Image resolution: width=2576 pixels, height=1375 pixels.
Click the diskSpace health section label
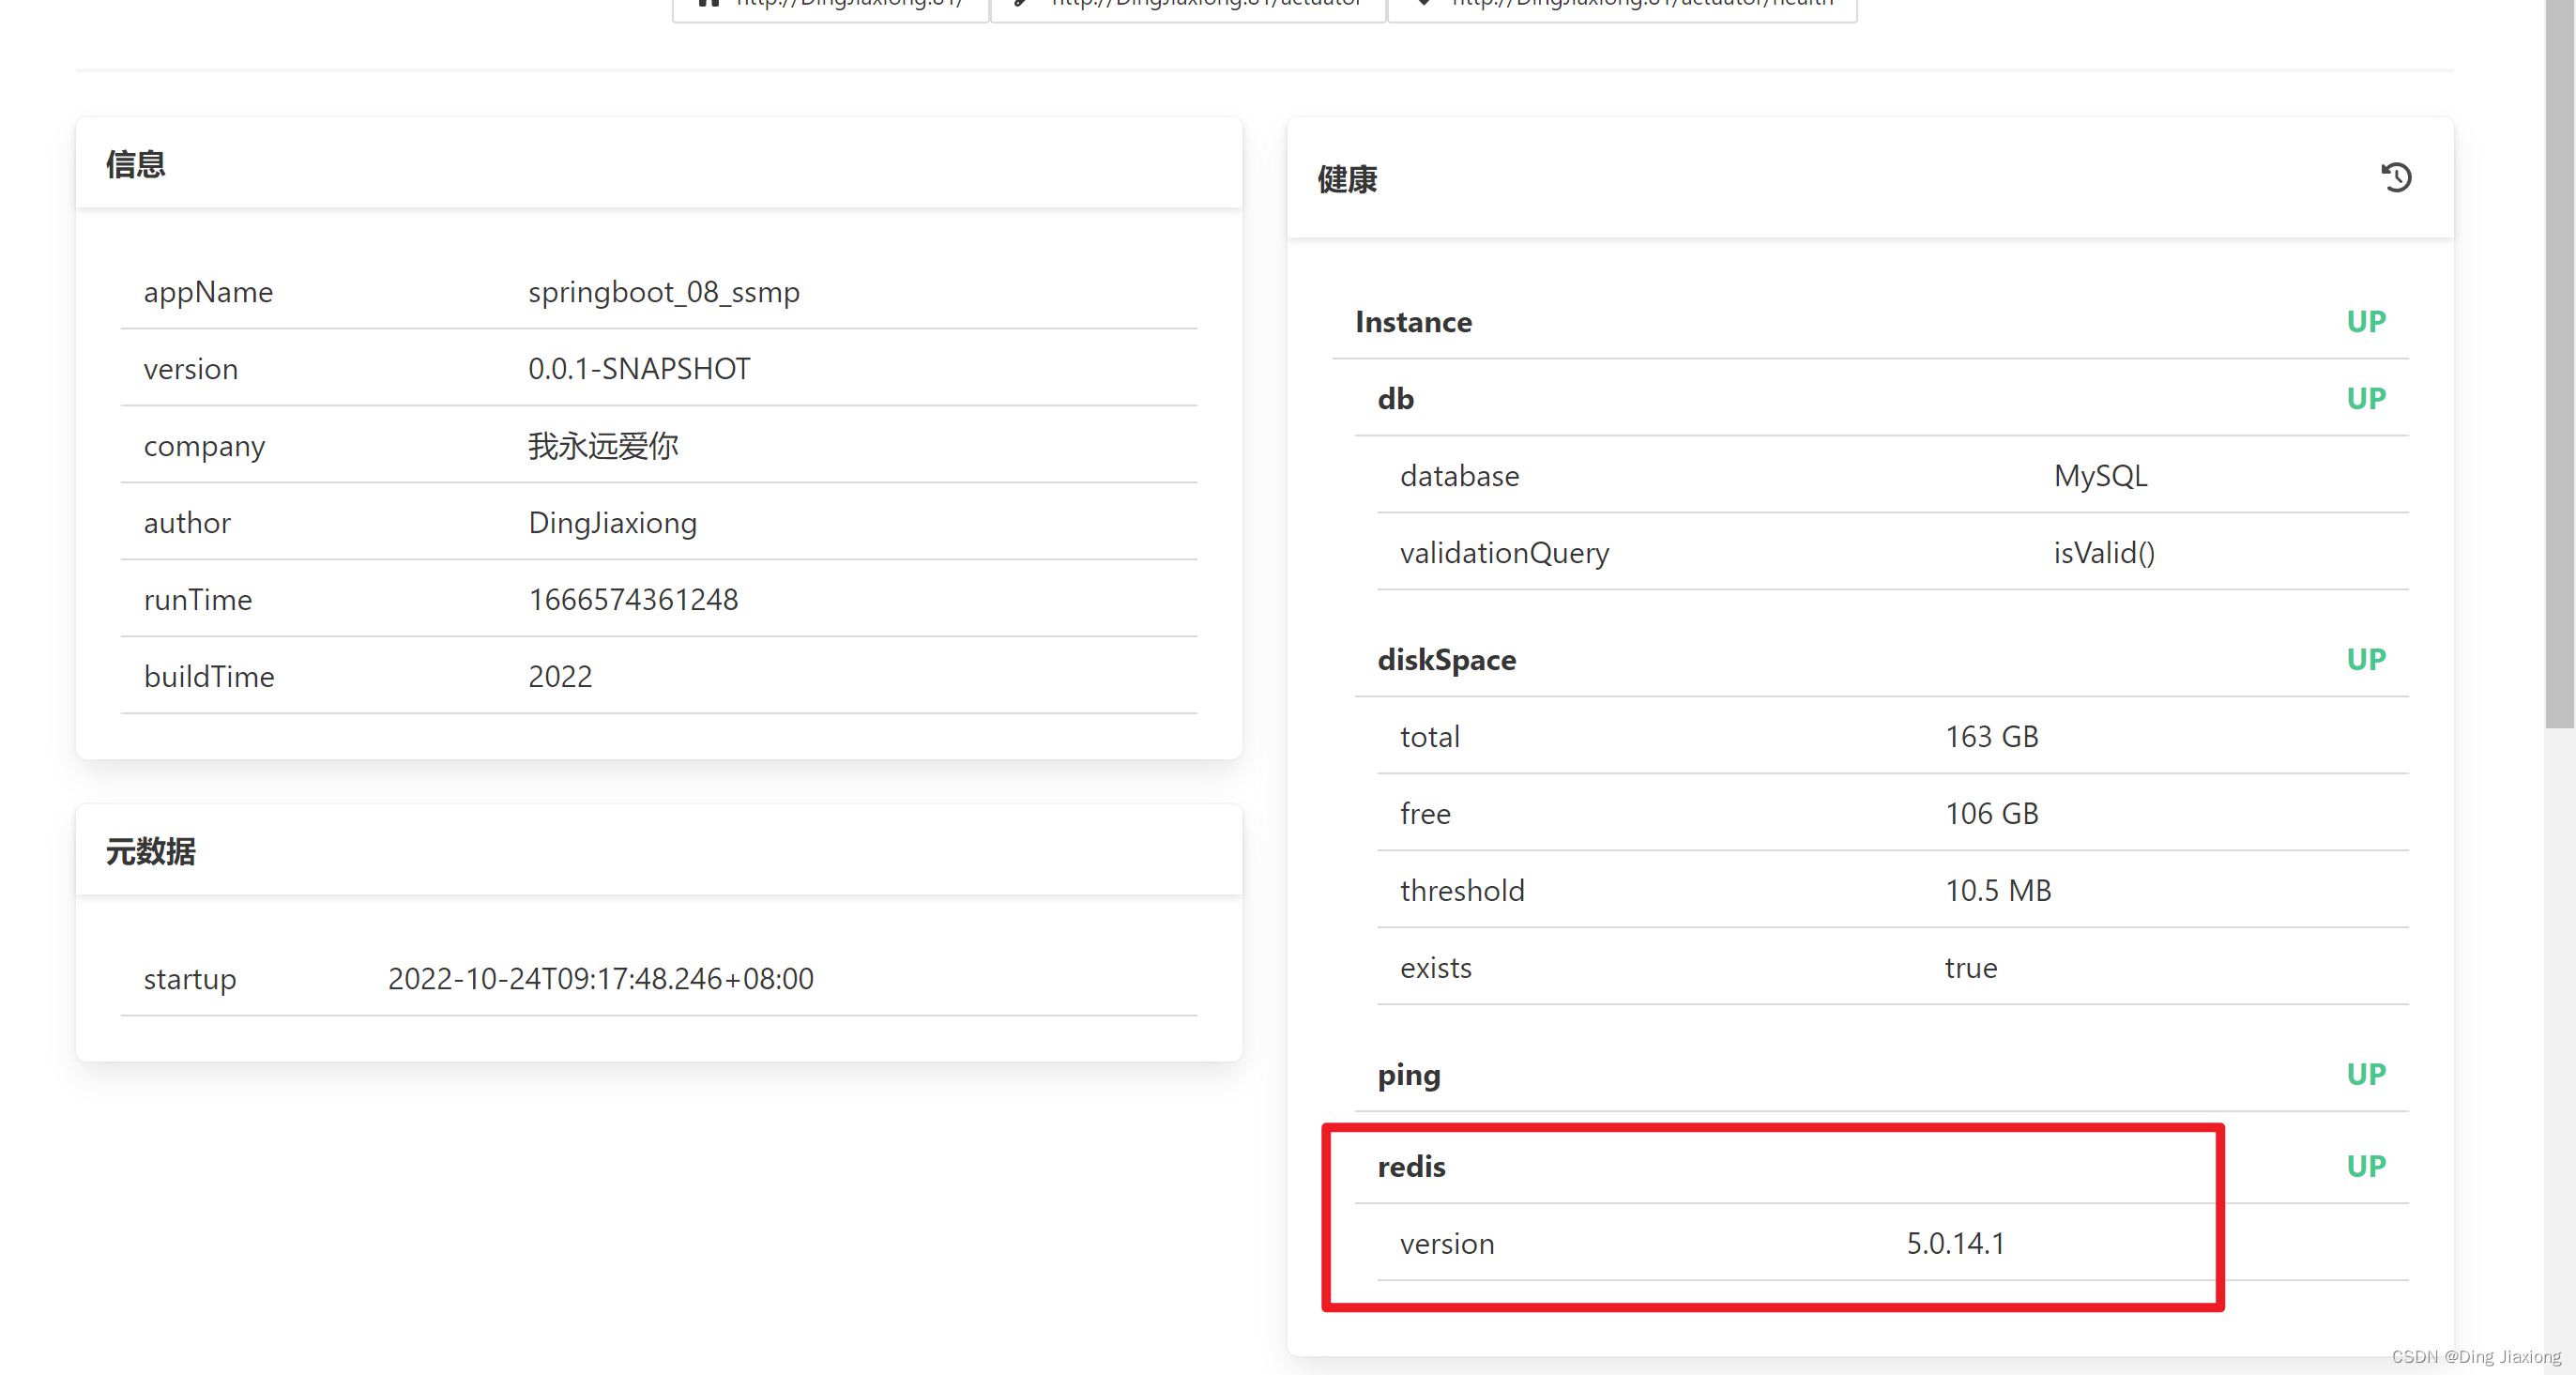[x=1446, y=659]
